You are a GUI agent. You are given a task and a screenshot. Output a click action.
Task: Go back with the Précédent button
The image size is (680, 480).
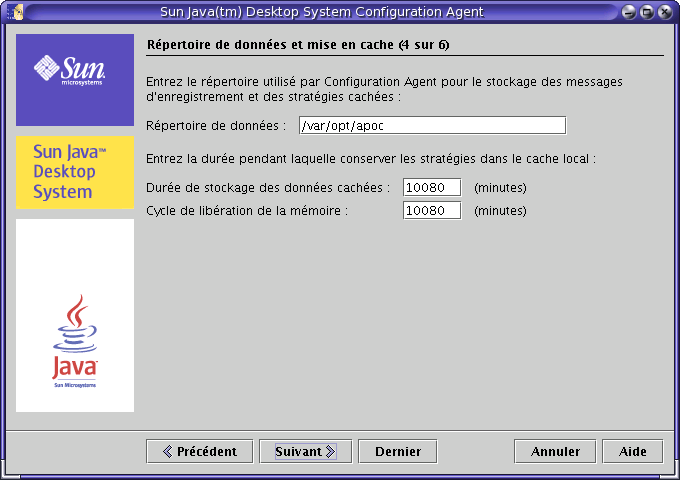click(x=199, y=451)
